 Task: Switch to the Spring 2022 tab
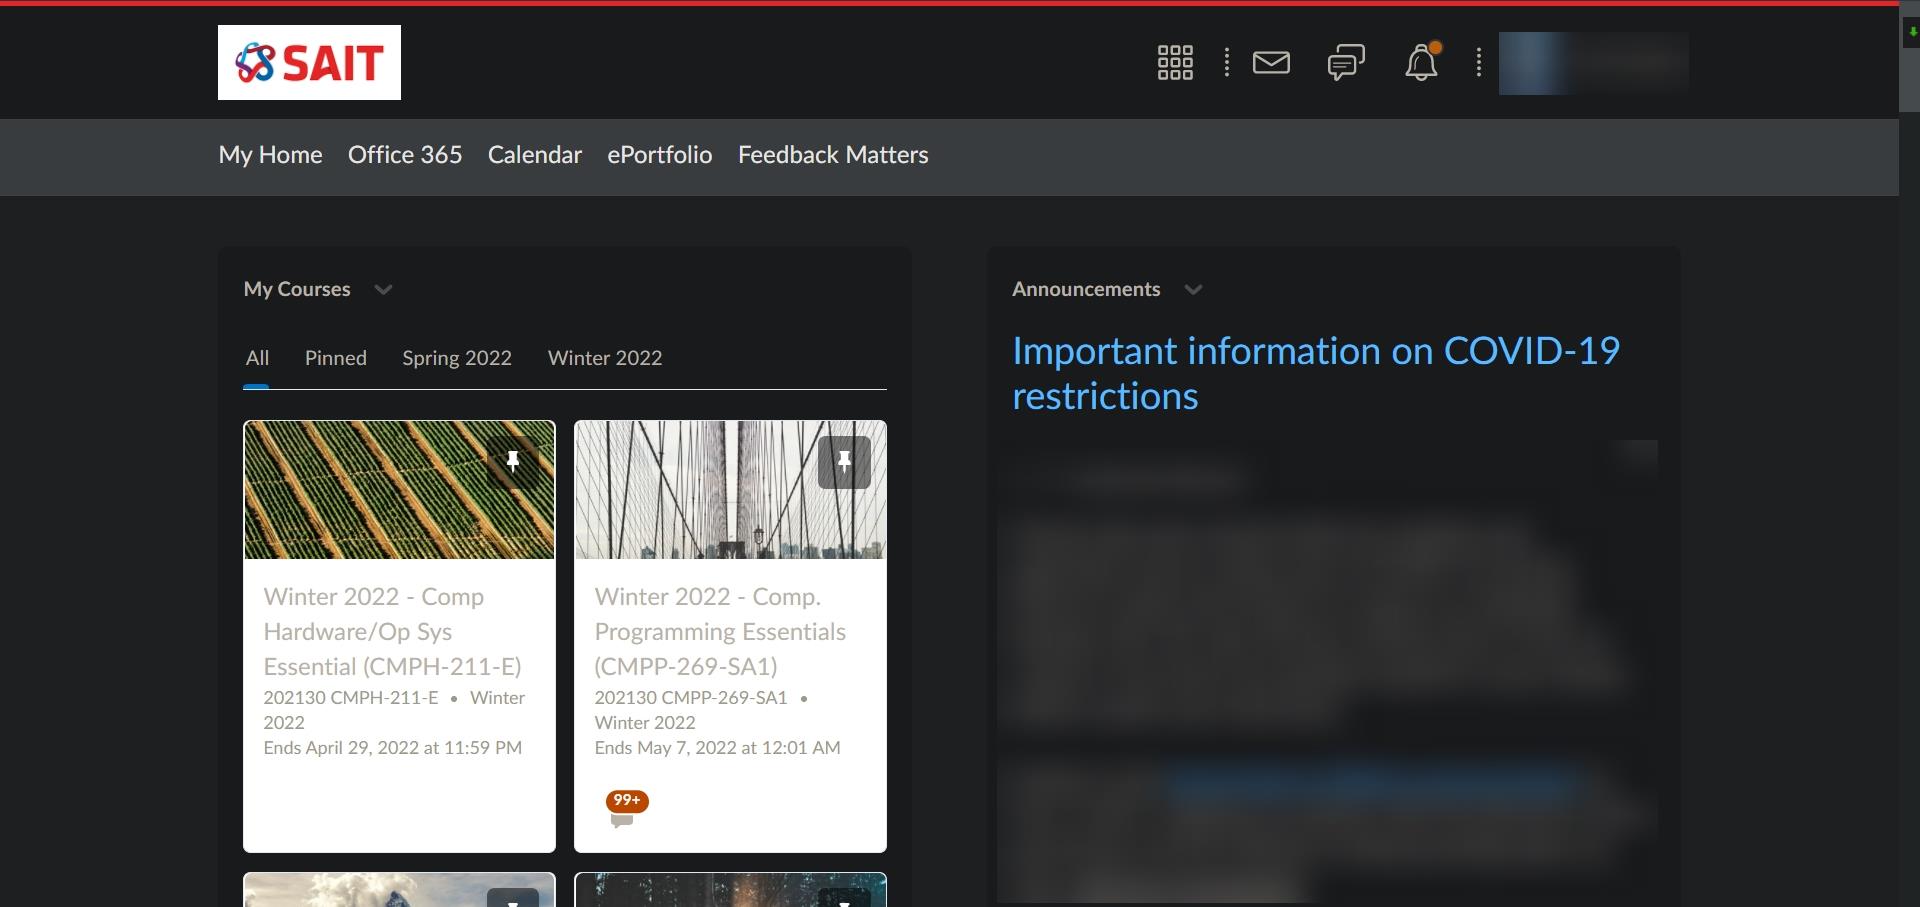tap(456, 358)
